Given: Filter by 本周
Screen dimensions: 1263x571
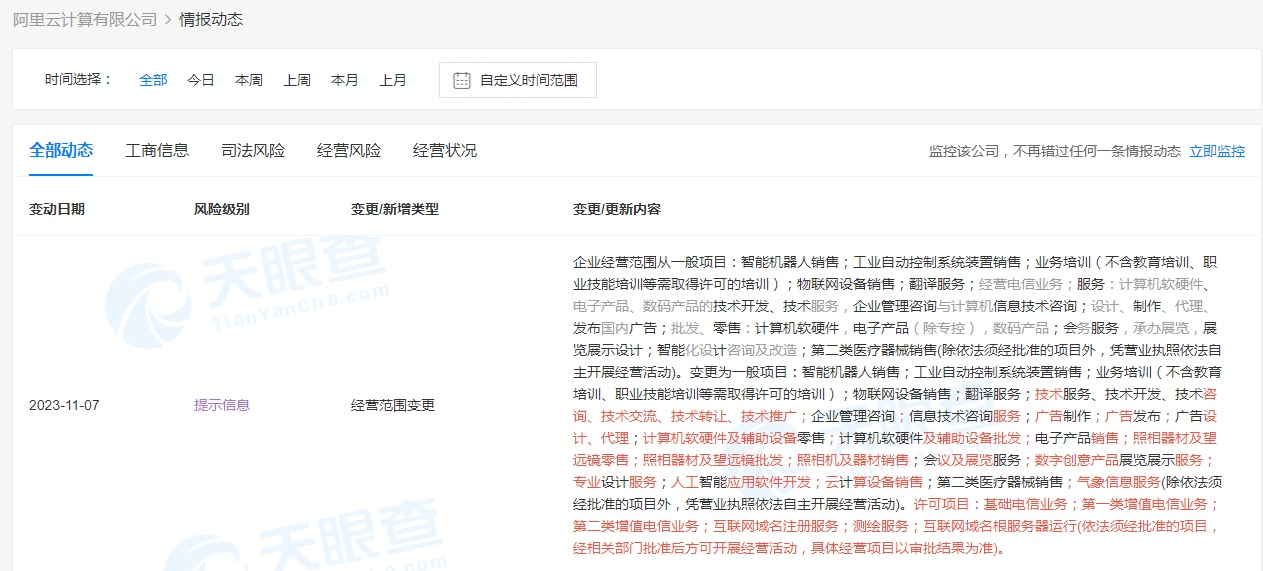Looking at the screenshot, I should [x=249, y=80].
